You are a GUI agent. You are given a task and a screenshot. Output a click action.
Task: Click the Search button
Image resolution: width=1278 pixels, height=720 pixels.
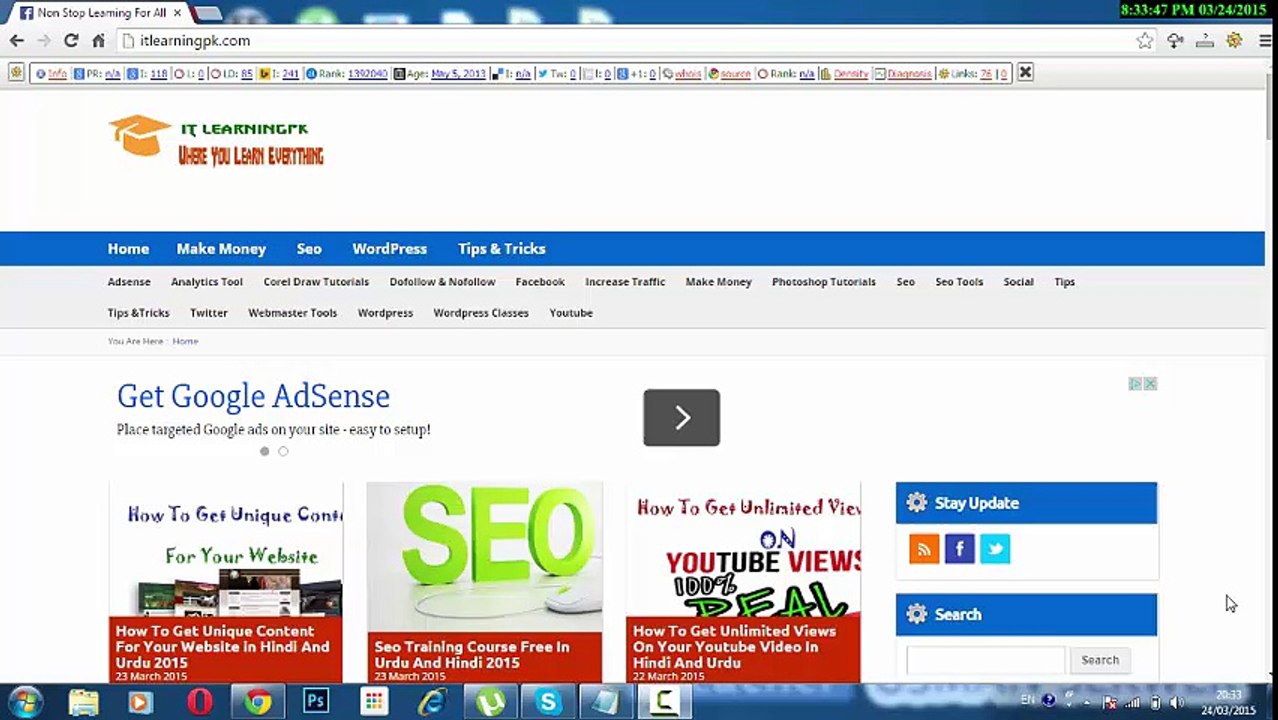point(1100,660)
